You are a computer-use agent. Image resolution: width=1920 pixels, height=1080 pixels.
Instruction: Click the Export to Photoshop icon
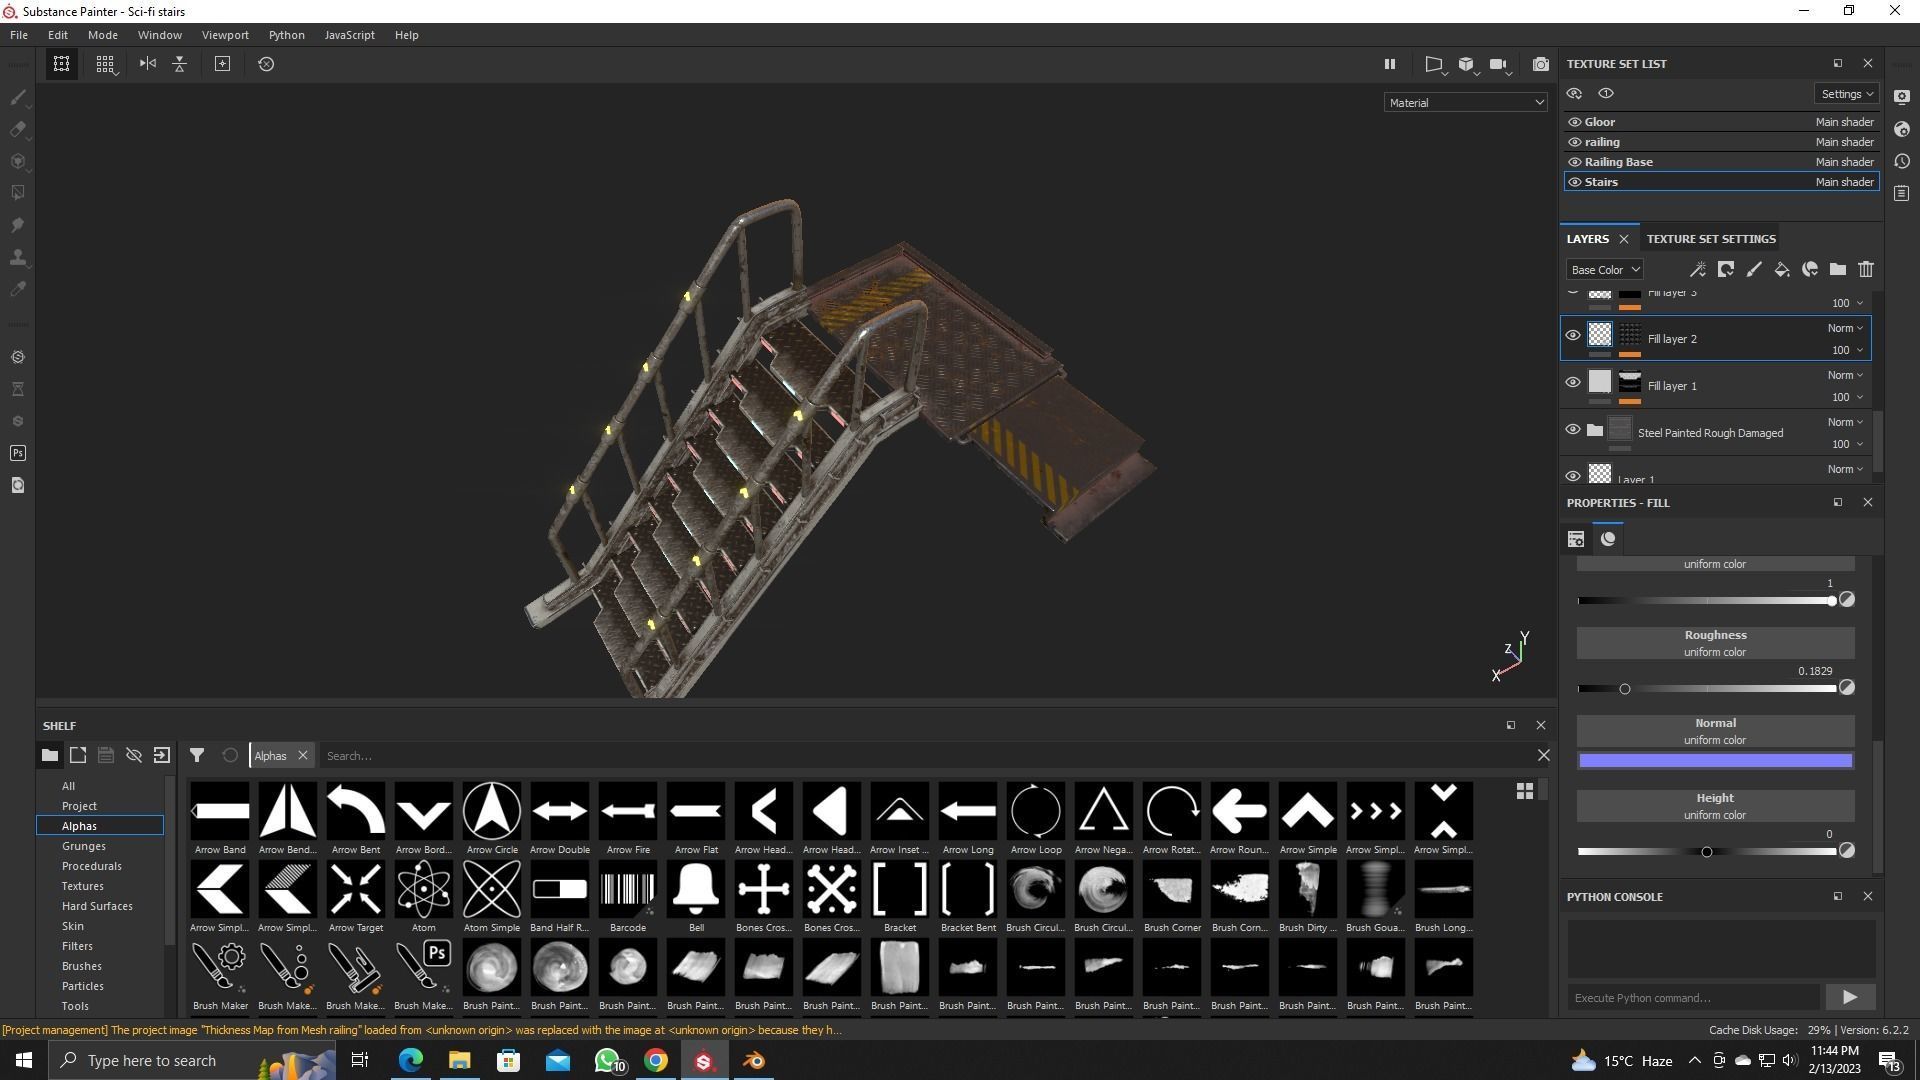coord(17,453)
